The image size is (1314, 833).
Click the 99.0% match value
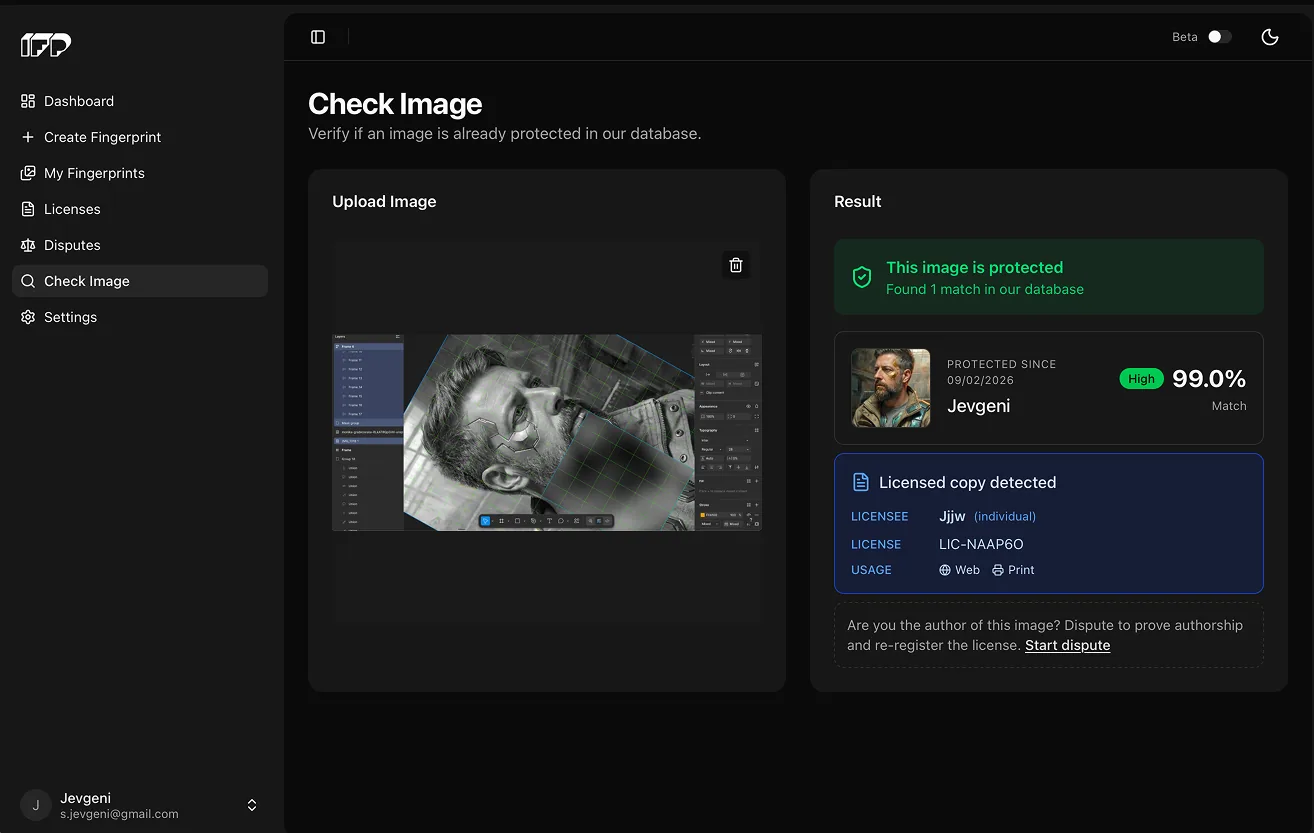pos(1209,379)
